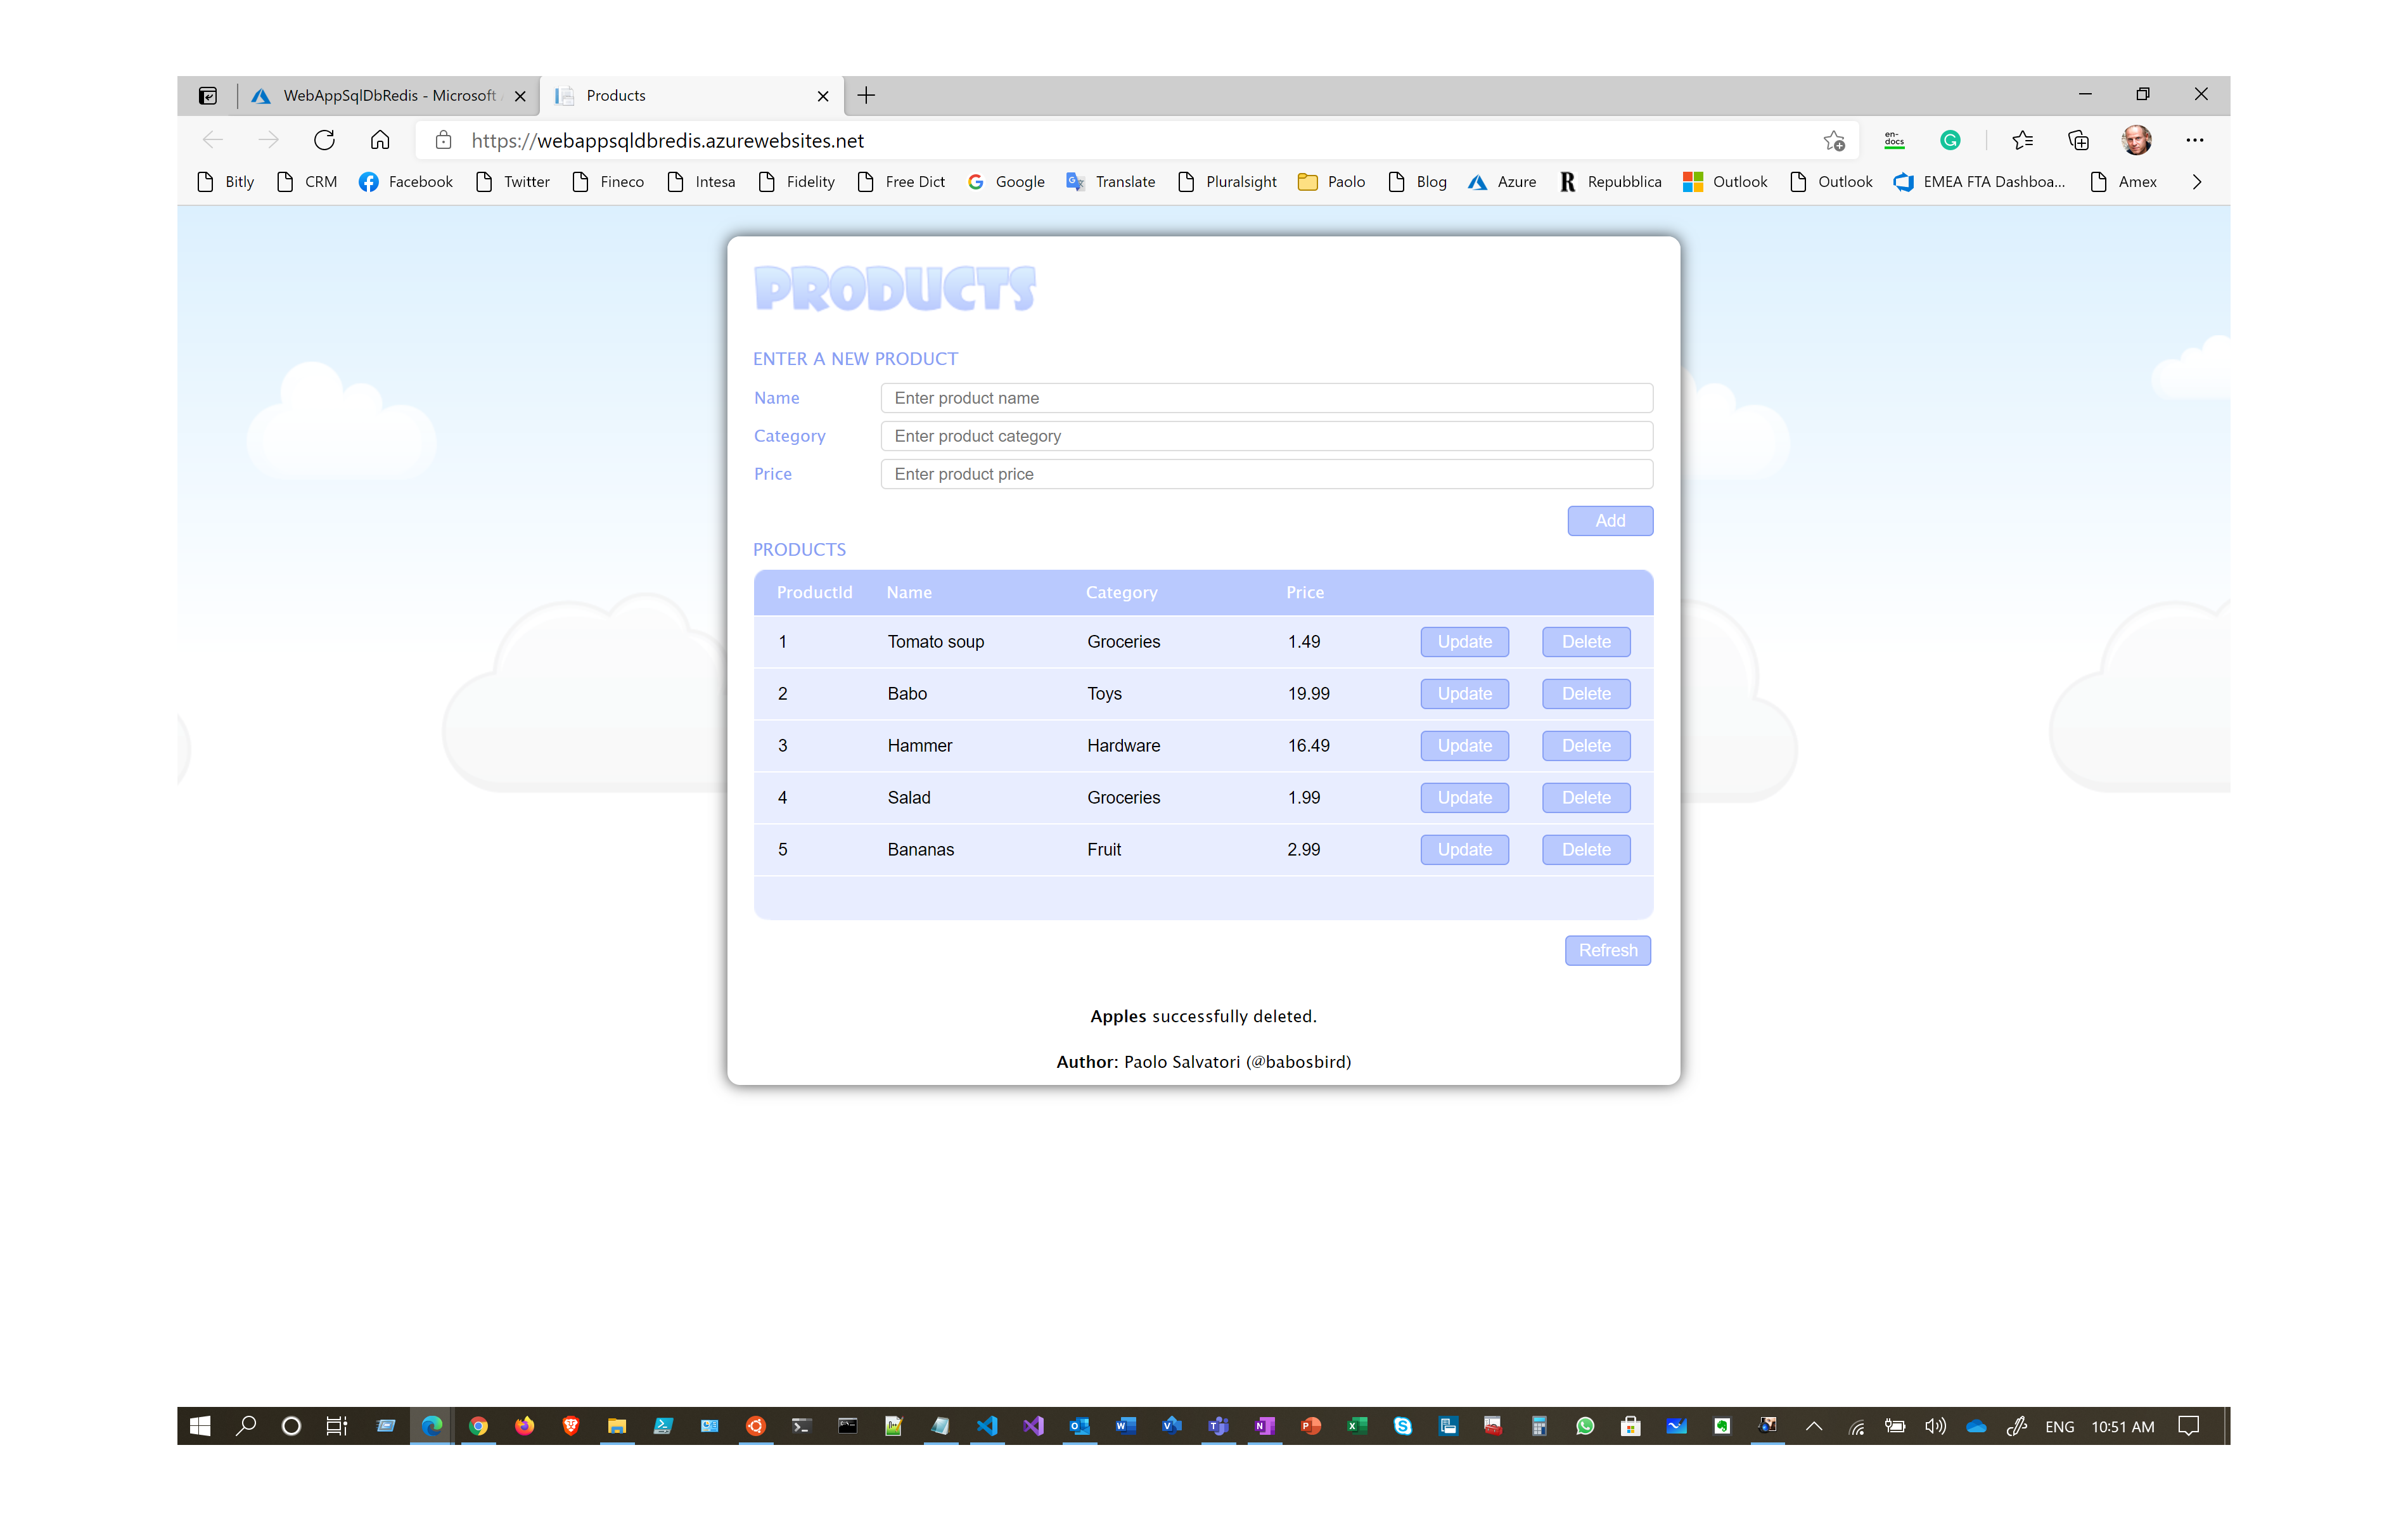Click Delete button for Hammer

(x=1585, y=745)
